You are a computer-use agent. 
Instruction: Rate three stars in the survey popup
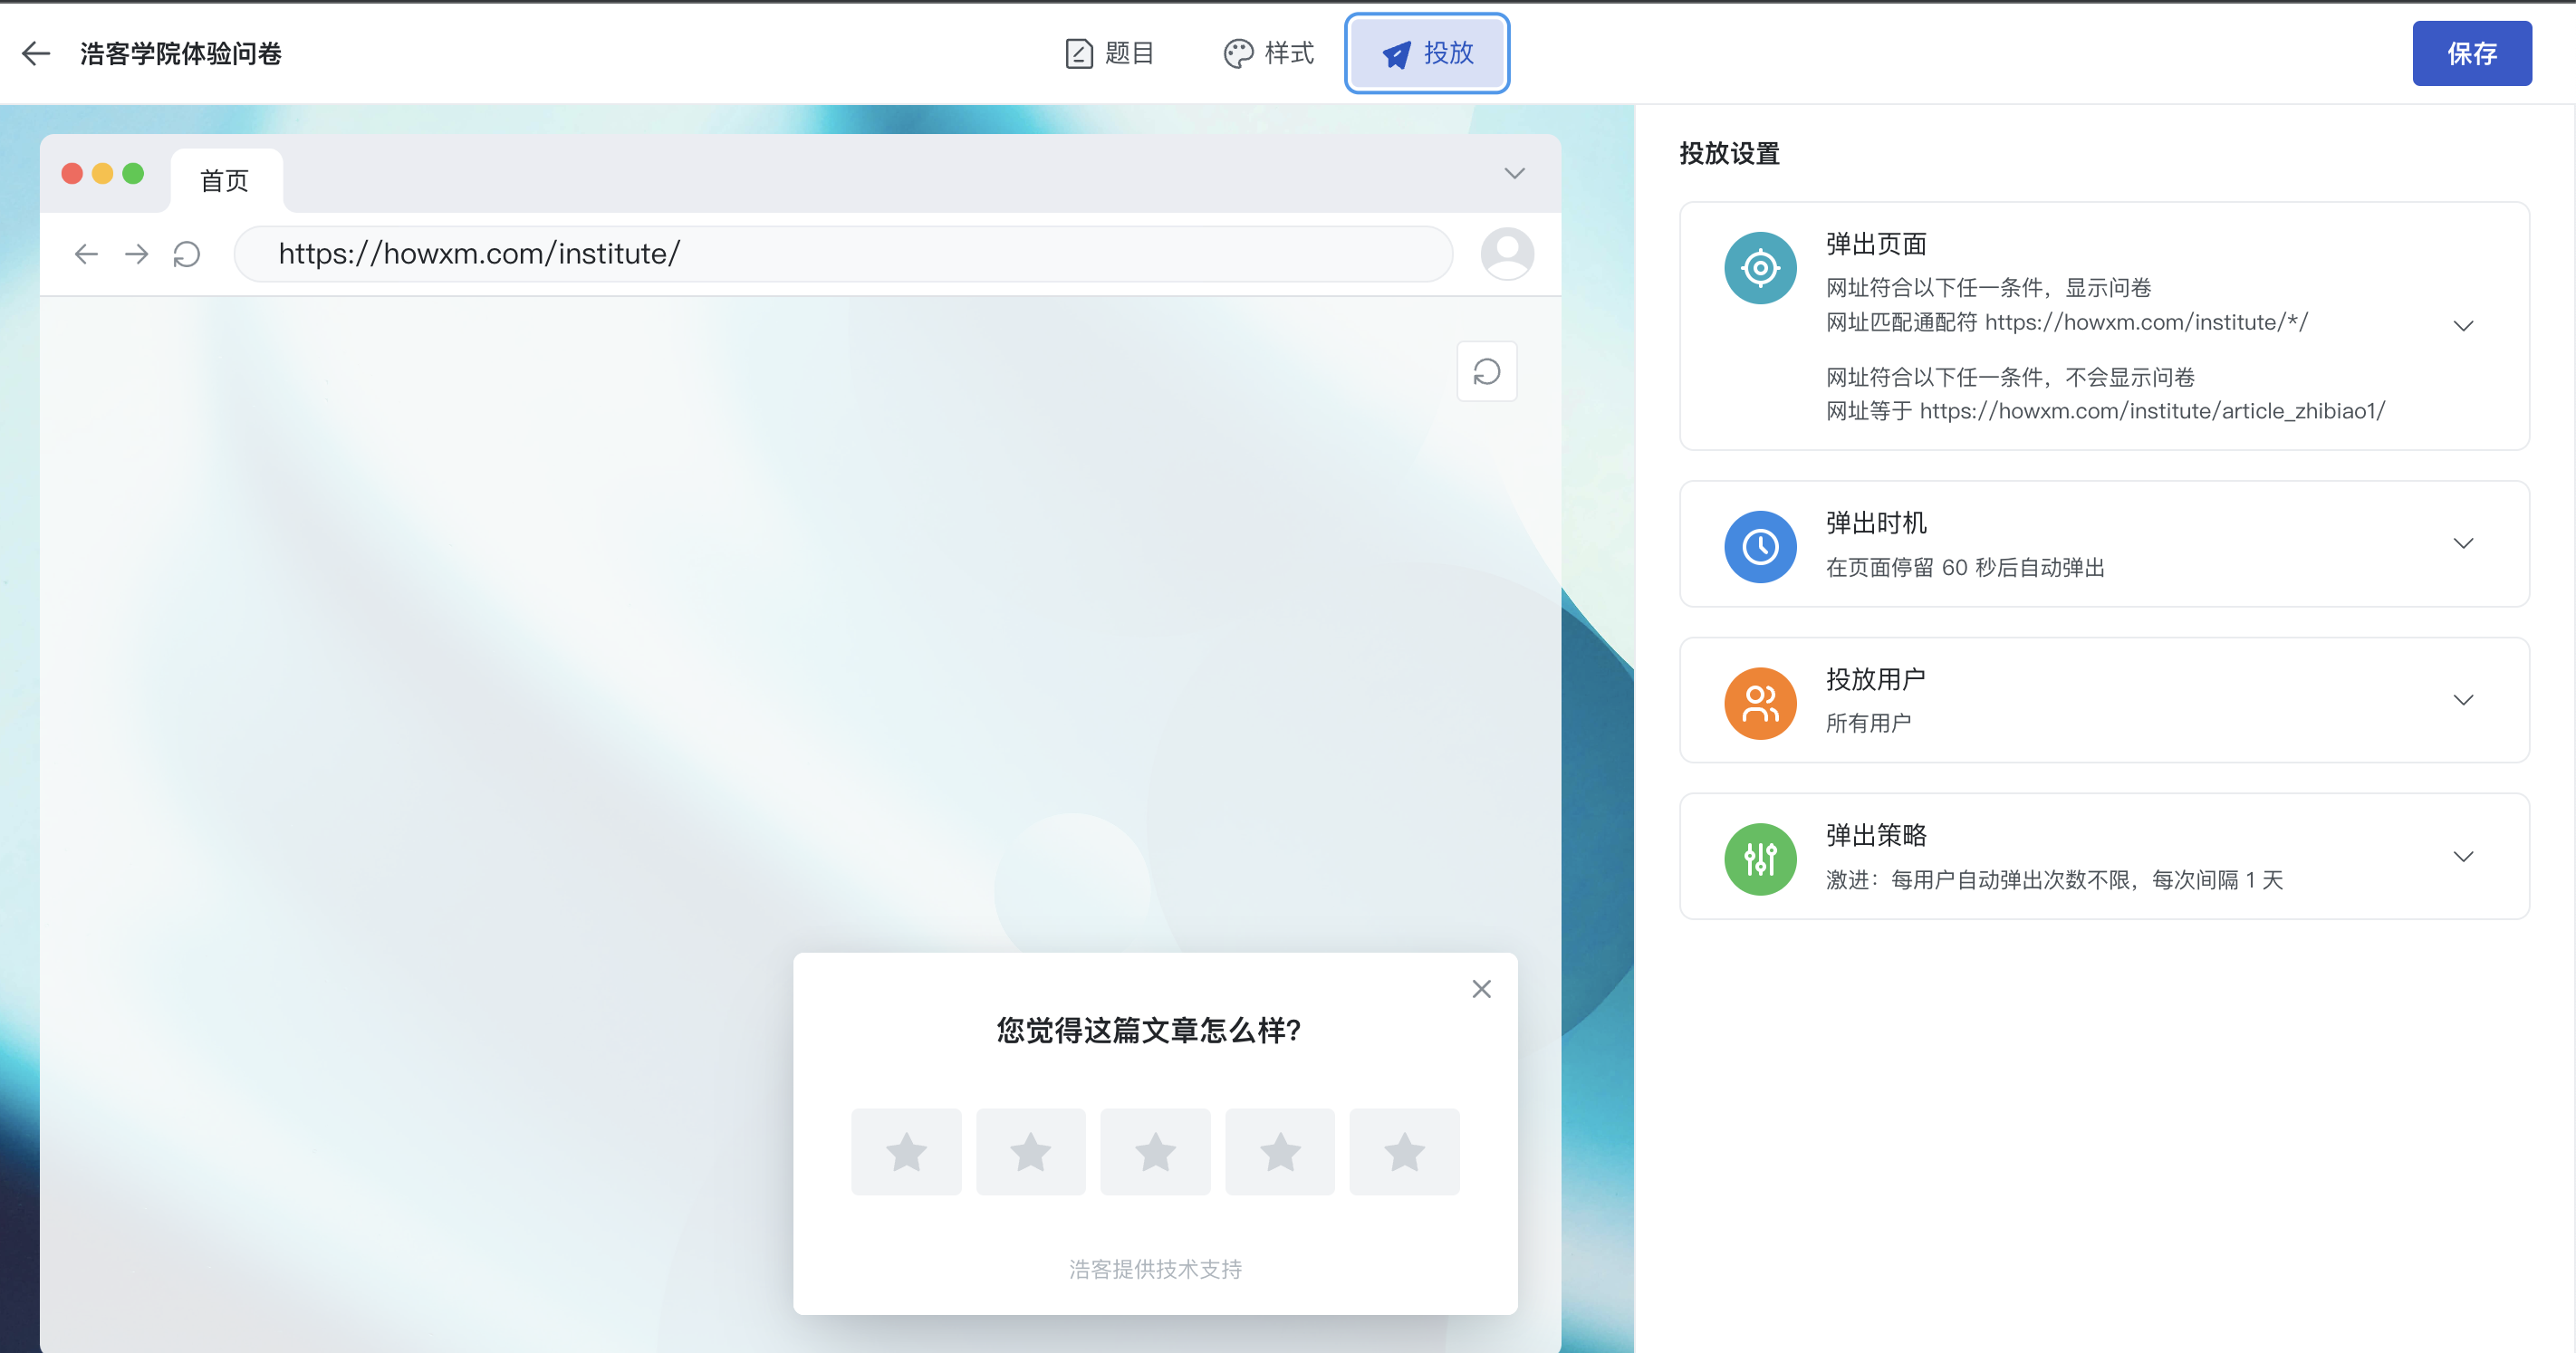click(x=1155, y=1152)
